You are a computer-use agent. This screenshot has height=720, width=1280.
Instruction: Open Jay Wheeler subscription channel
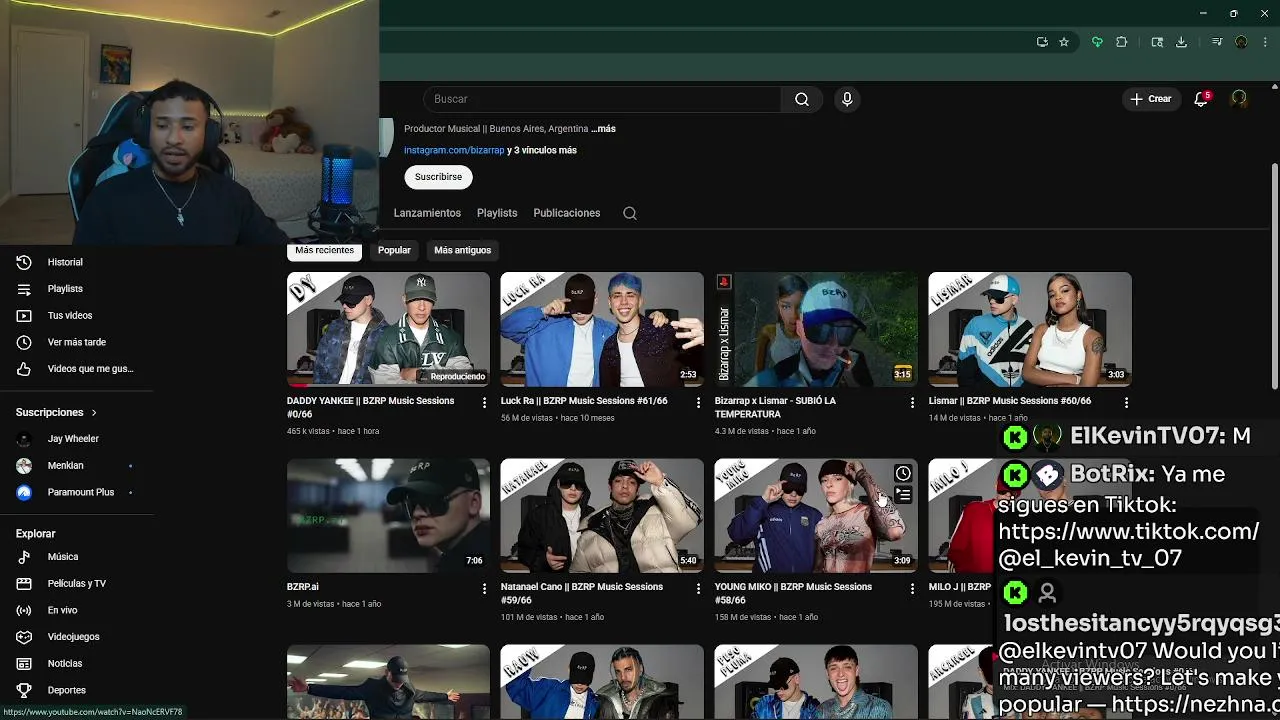point(75,439)
